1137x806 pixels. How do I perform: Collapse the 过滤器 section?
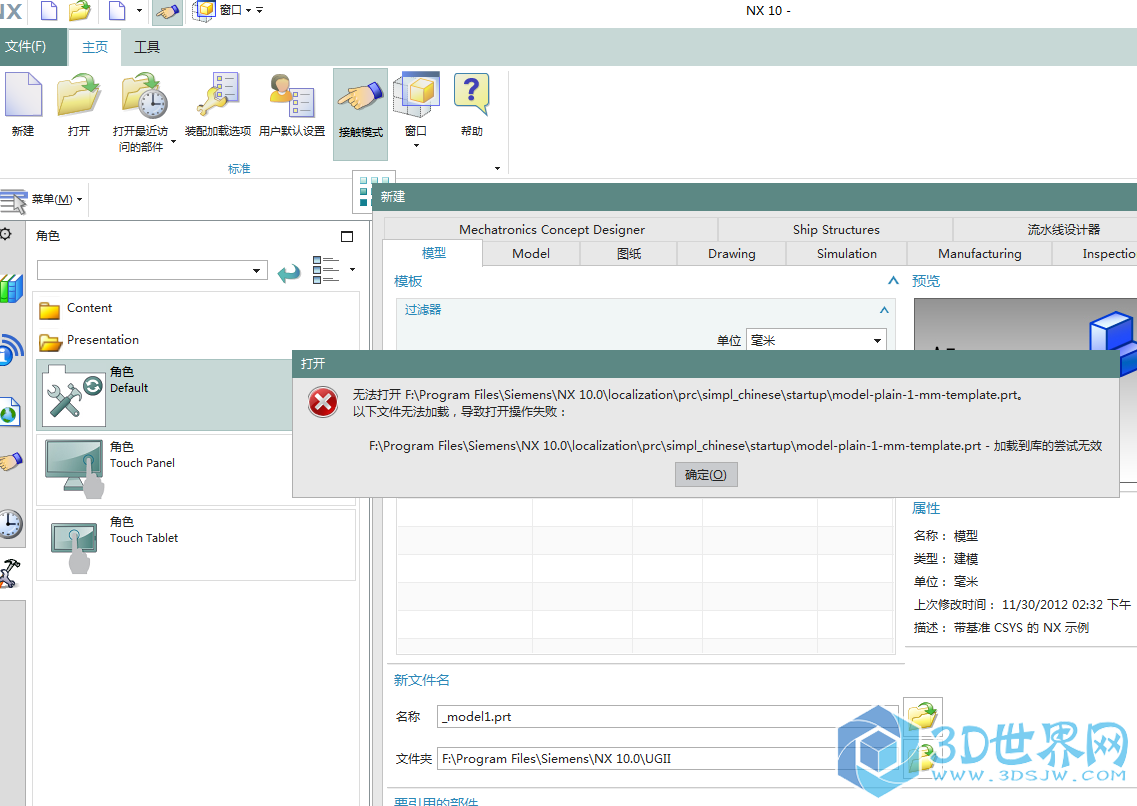point(884,309)
